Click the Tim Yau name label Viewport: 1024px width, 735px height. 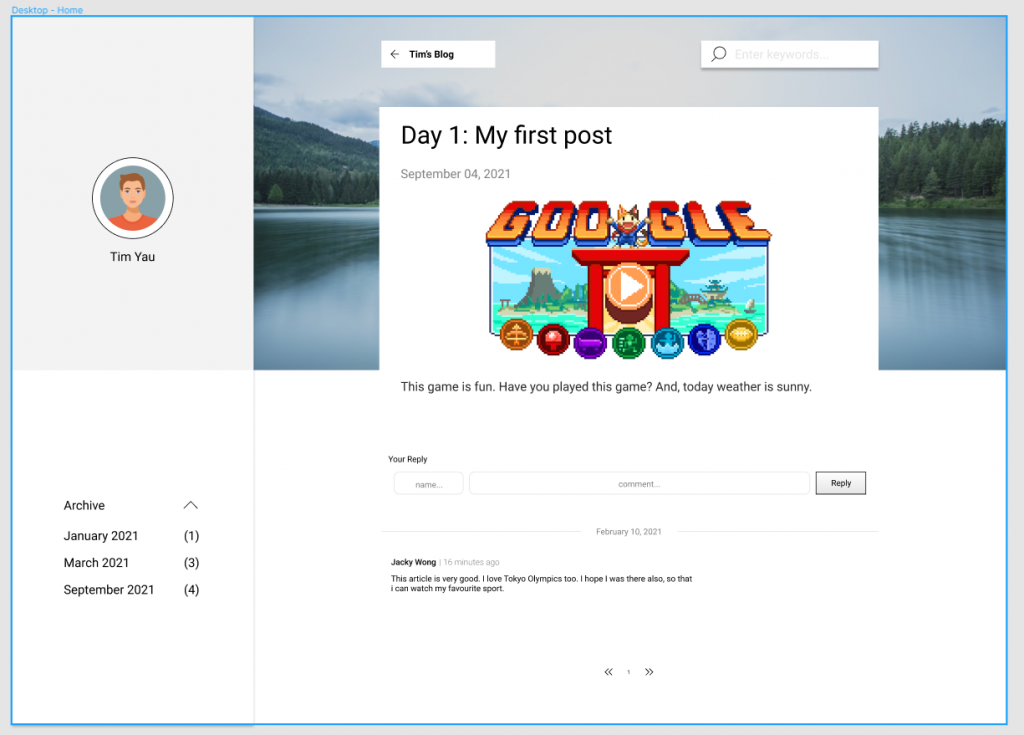click(133, 257)
